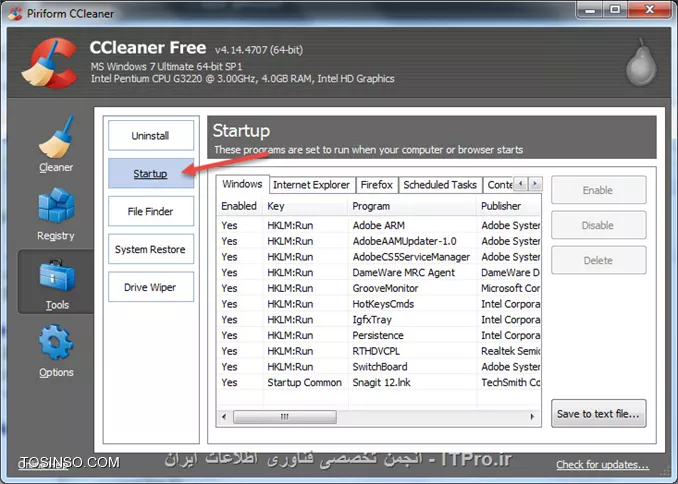Click the Enable button
Viewport: 678px width, 484px height.
(x=598, y=190)
